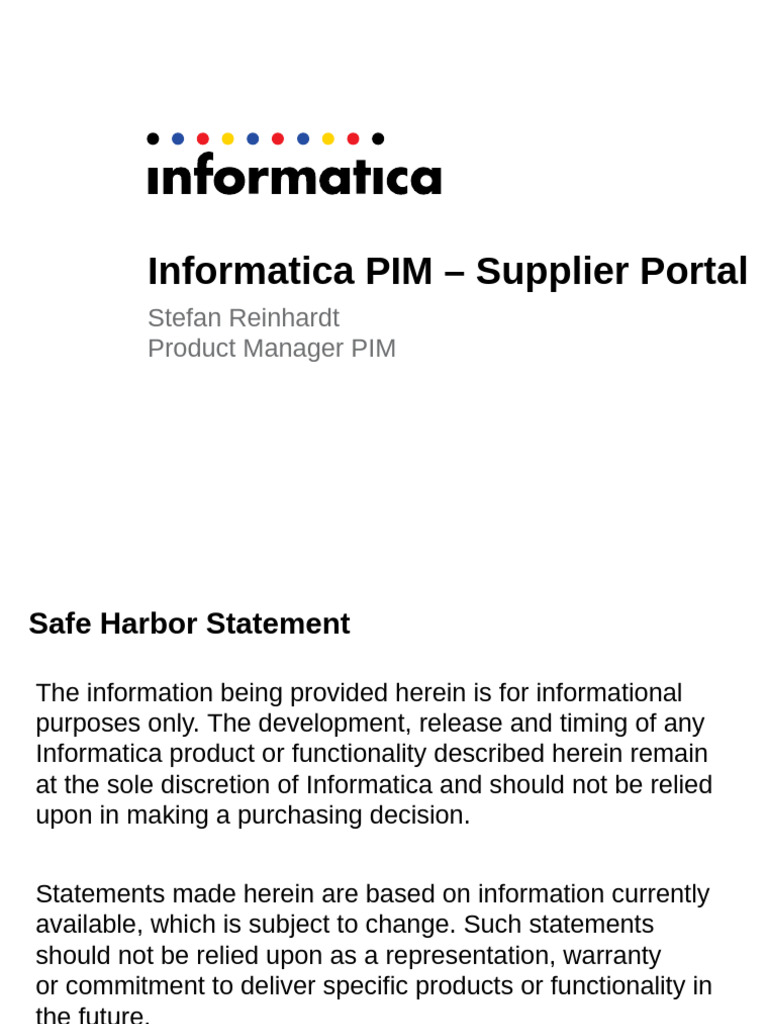The image size is (768, 1024).
Task: Click the line starting The information being provided
Action: tap(359, 693)
